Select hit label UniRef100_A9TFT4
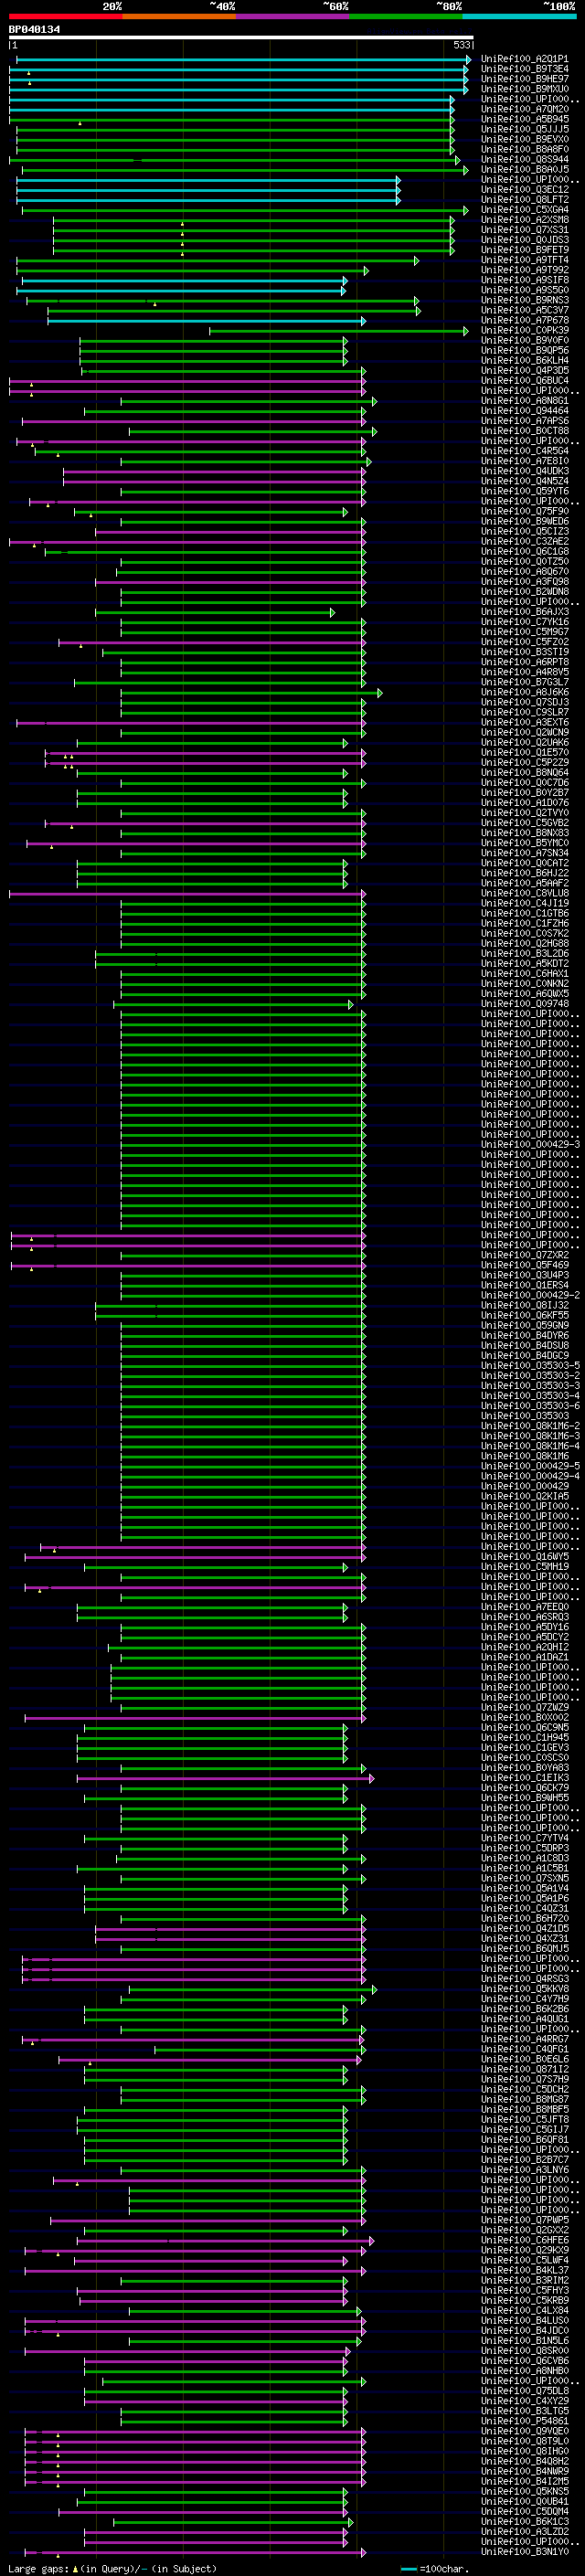 [525, 260]
